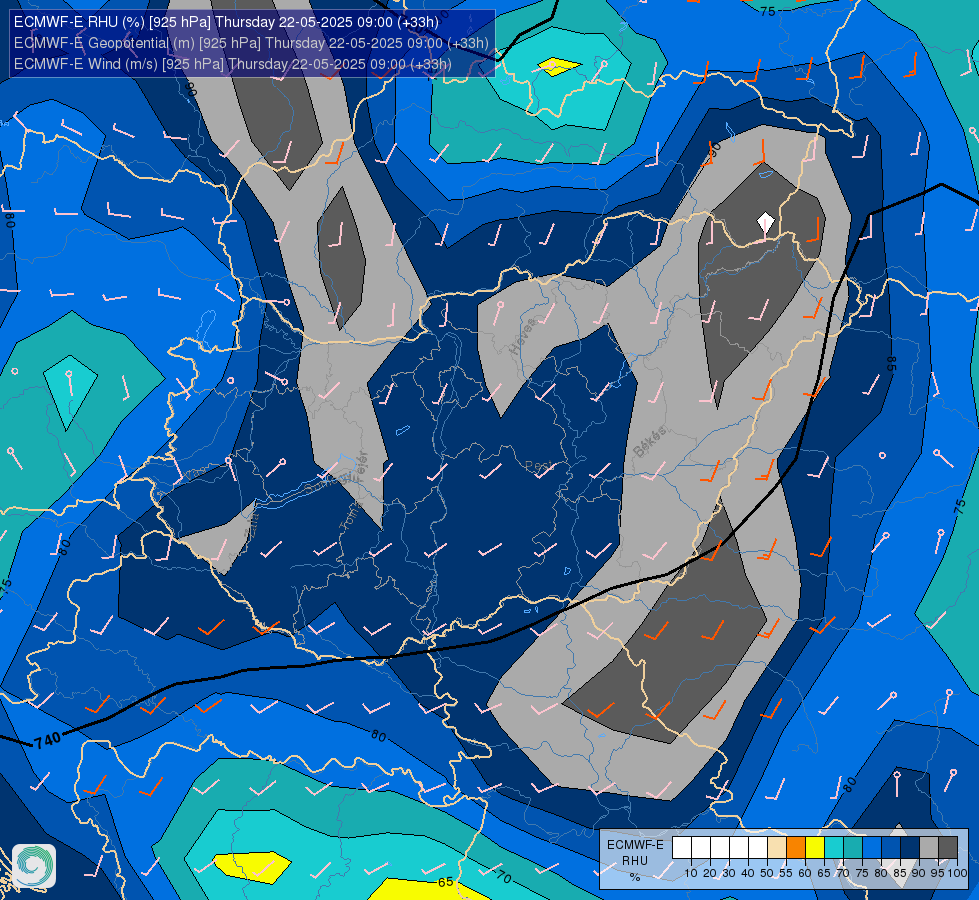Click the 70 contour label on the map
Viewport: 979px width, 900px height.
503,878
